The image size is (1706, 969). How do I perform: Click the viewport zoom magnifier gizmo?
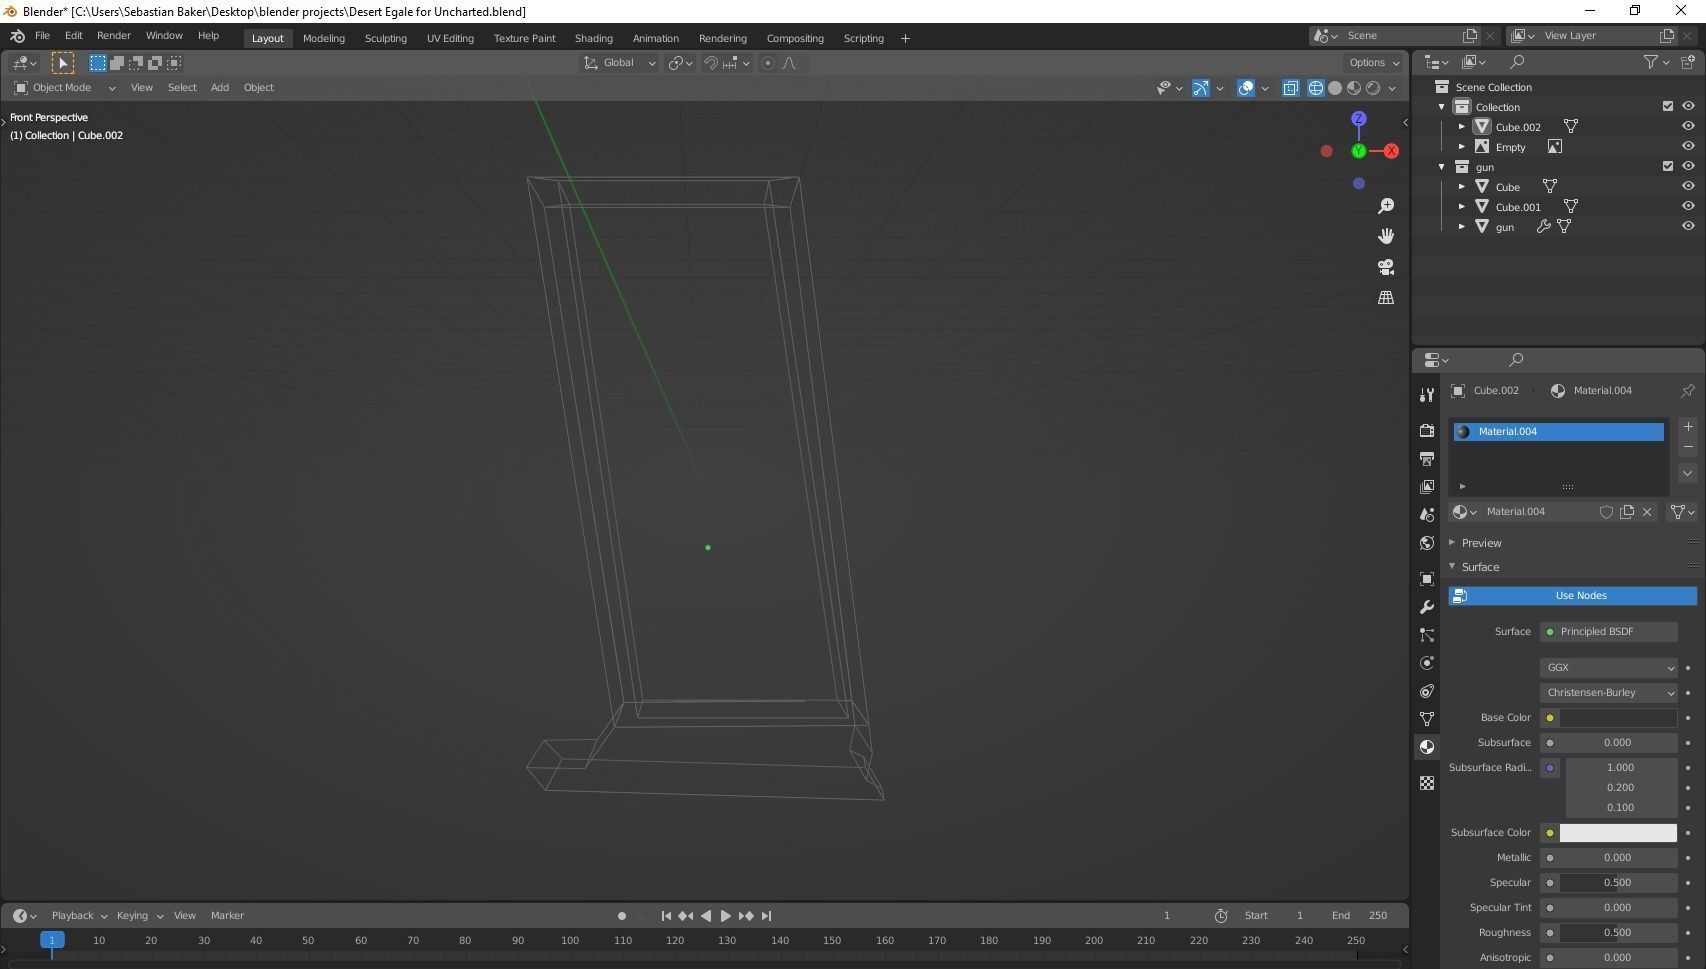pyautogui.click(x=1386, y=205)
